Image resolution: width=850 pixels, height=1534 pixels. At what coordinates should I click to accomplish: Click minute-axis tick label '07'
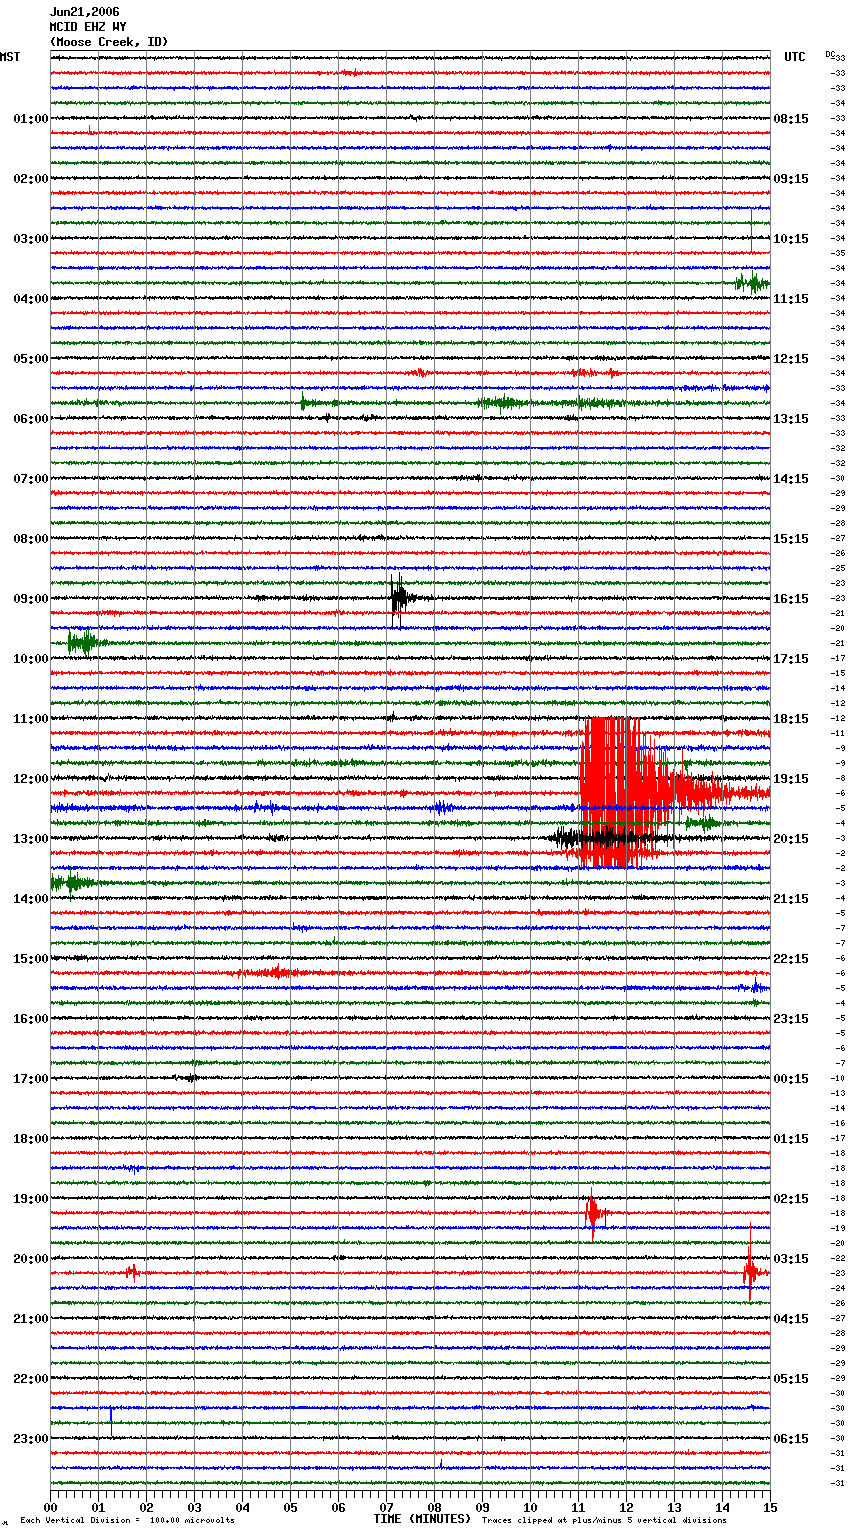386,1507
